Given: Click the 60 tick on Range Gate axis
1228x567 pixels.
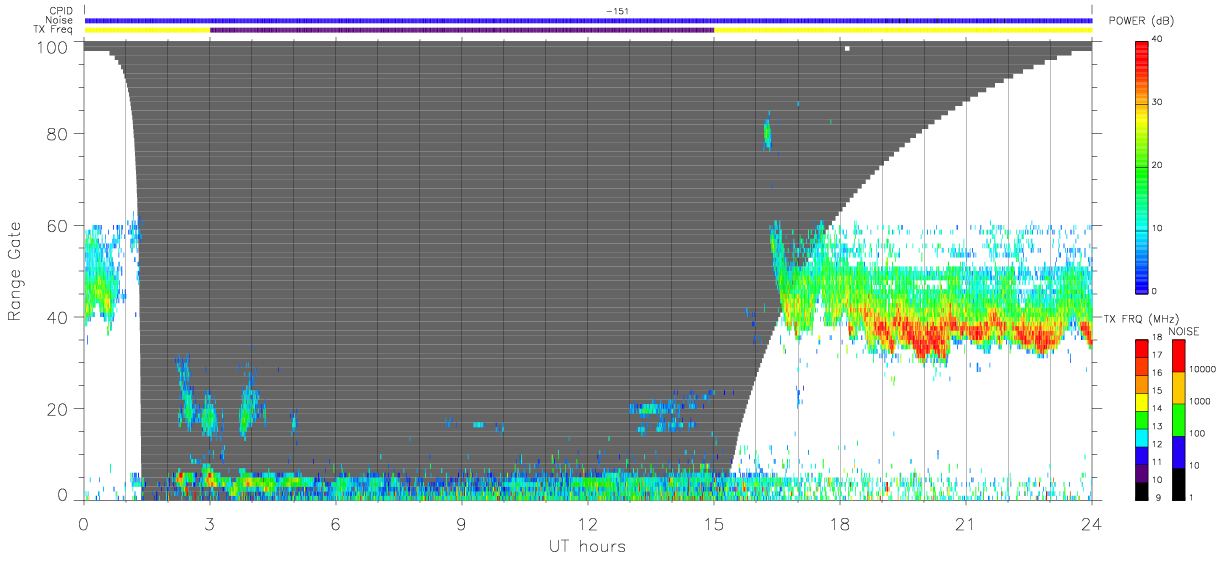Looking at the screenshot, I should (x=58, y=225).
